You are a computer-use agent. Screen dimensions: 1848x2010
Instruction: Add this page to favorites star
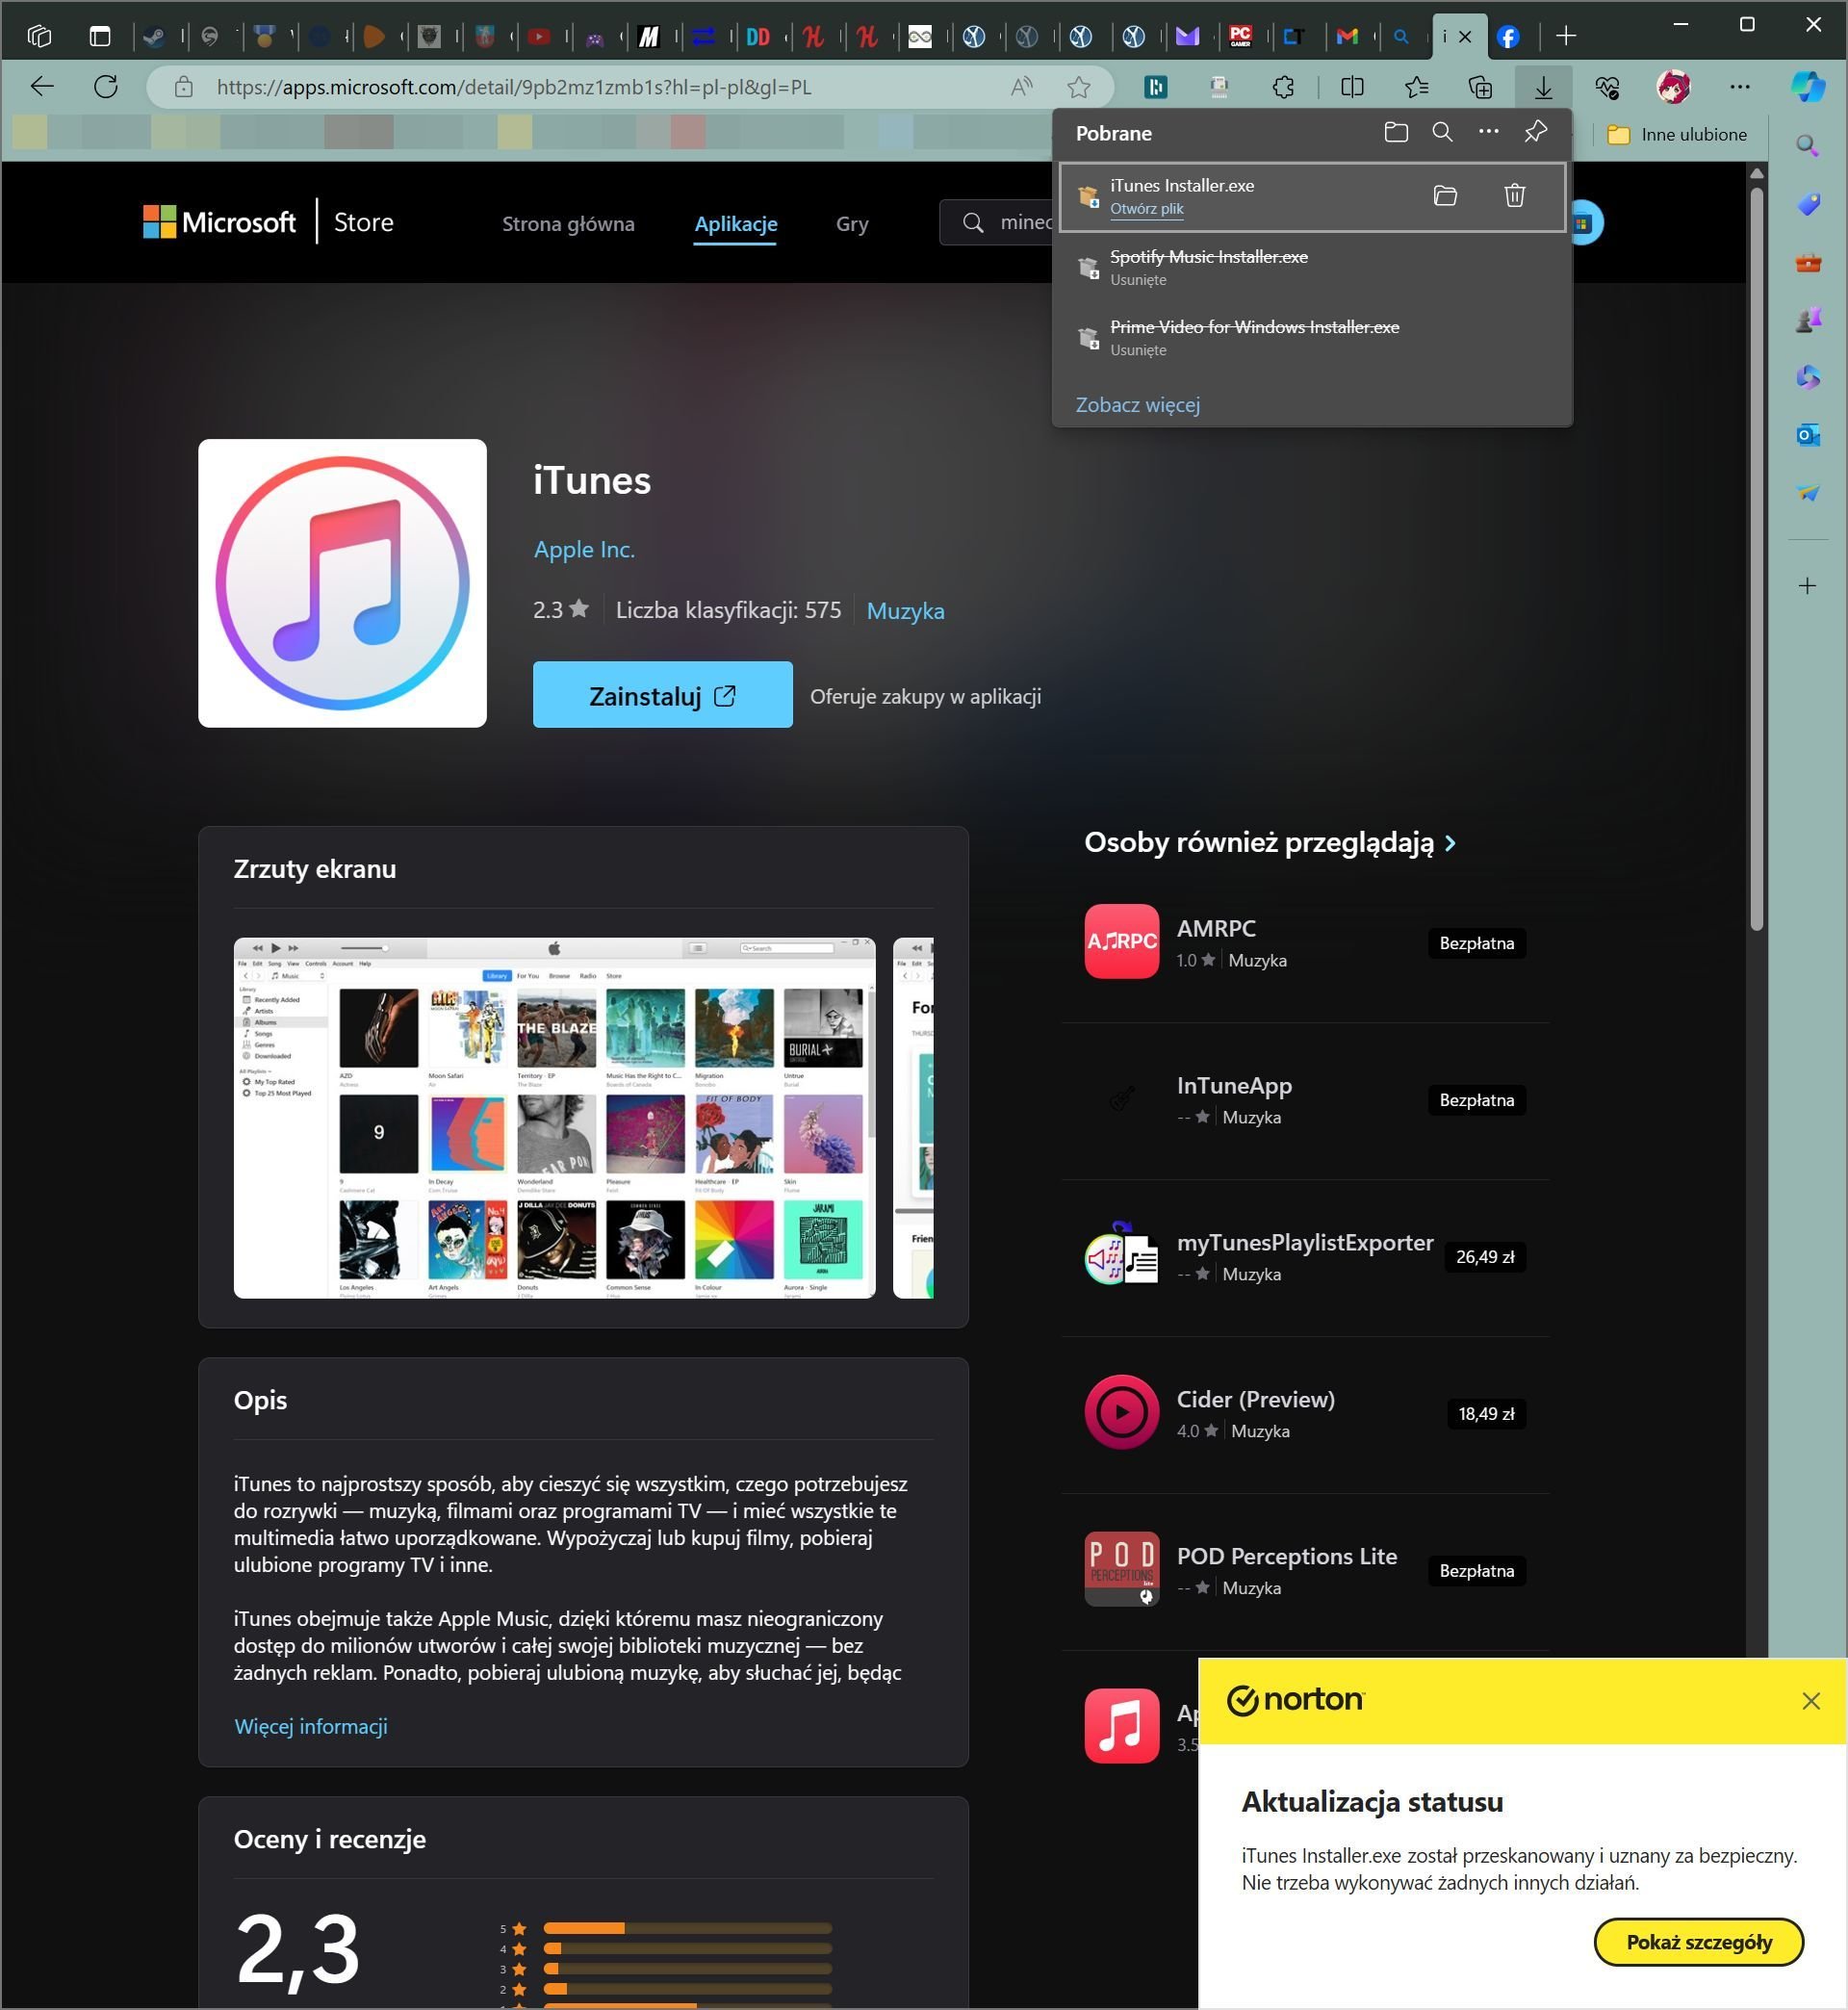tap(1078, 88)
